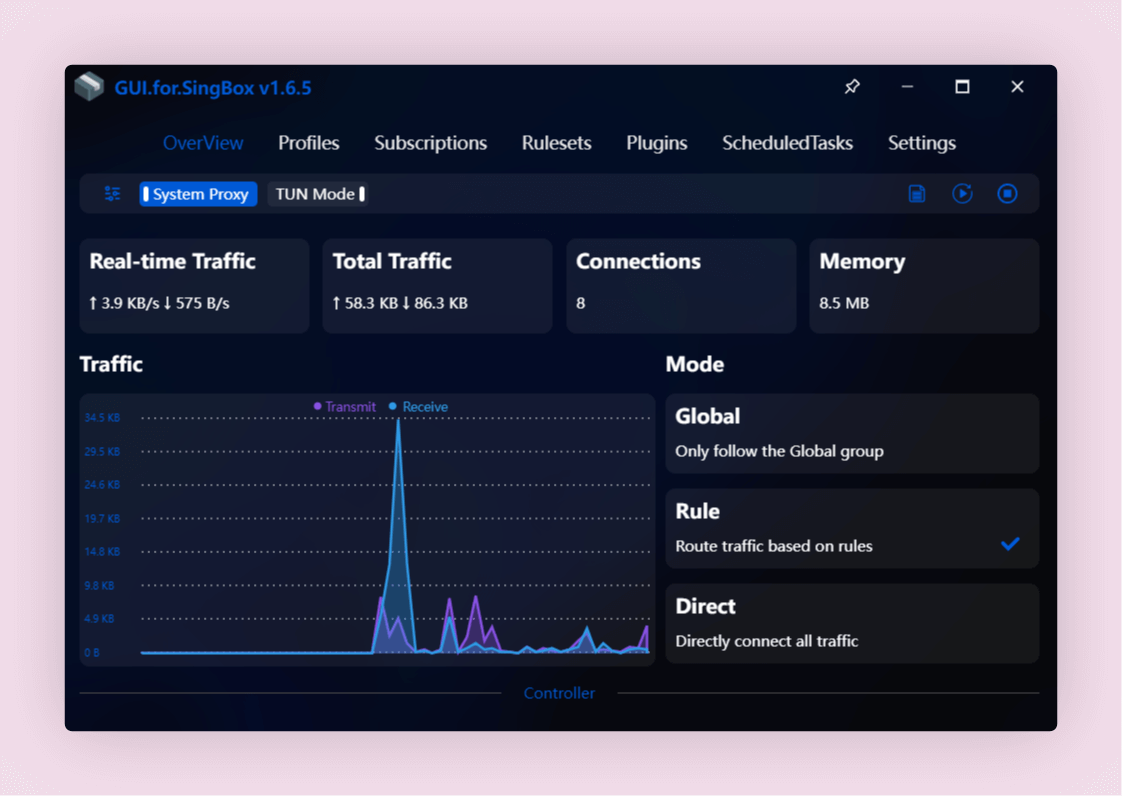1122x796 pixels.
Task: Switch to the Plugins tab
Action: [657, 143]
